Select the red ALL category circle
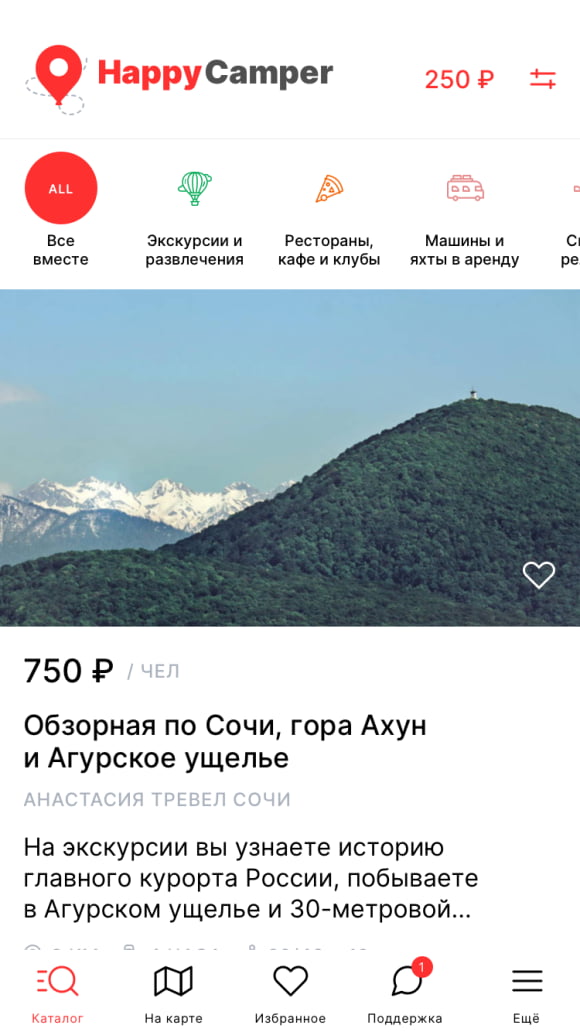 point(61,188)
